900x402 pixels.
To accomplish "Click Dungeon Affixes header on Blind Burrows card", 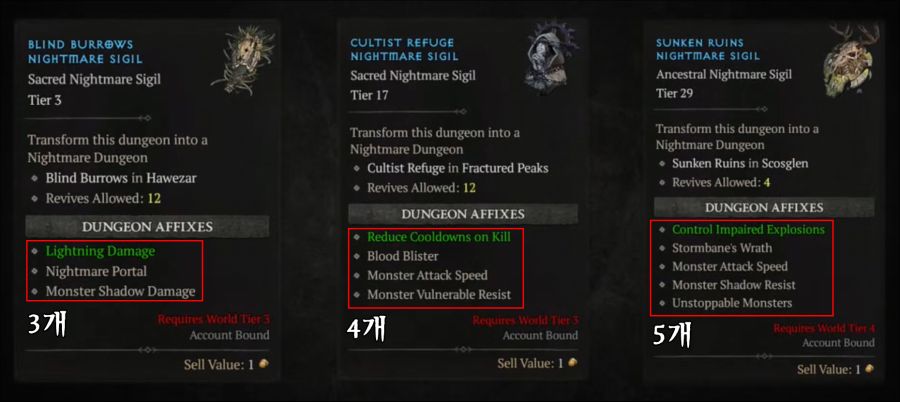I will coord(148,226).
